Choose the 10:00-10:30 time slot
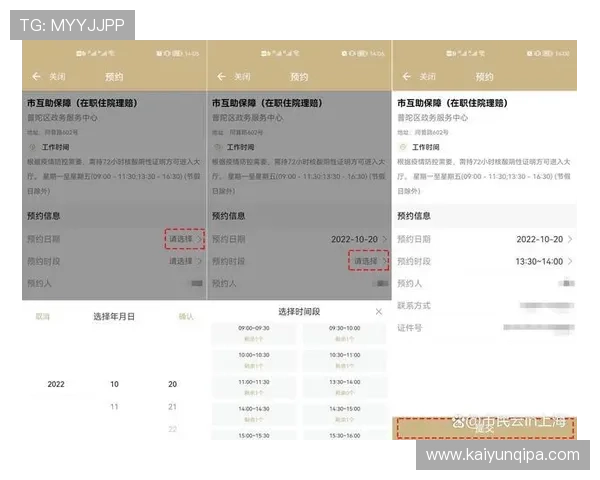This screenshot has width=600, height=480. point(254,361)
